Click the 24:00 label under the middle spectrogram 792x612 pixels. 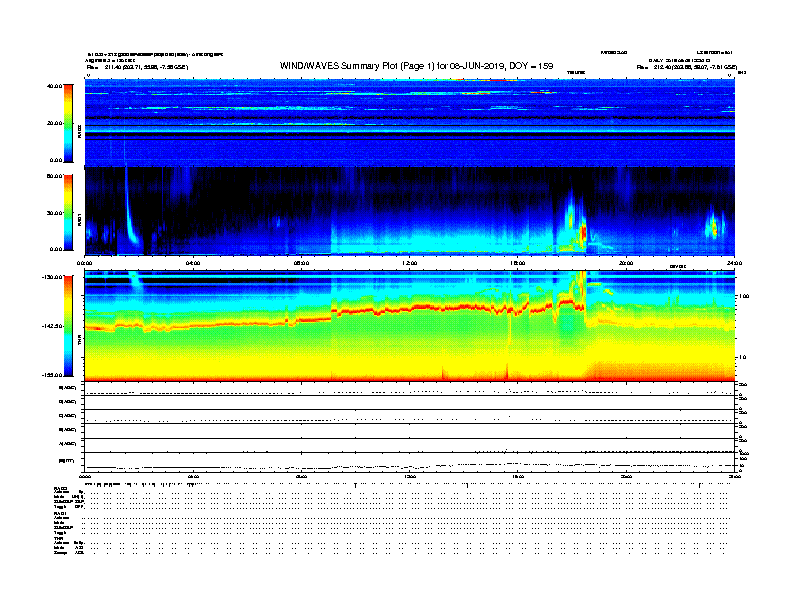point(734,263)
